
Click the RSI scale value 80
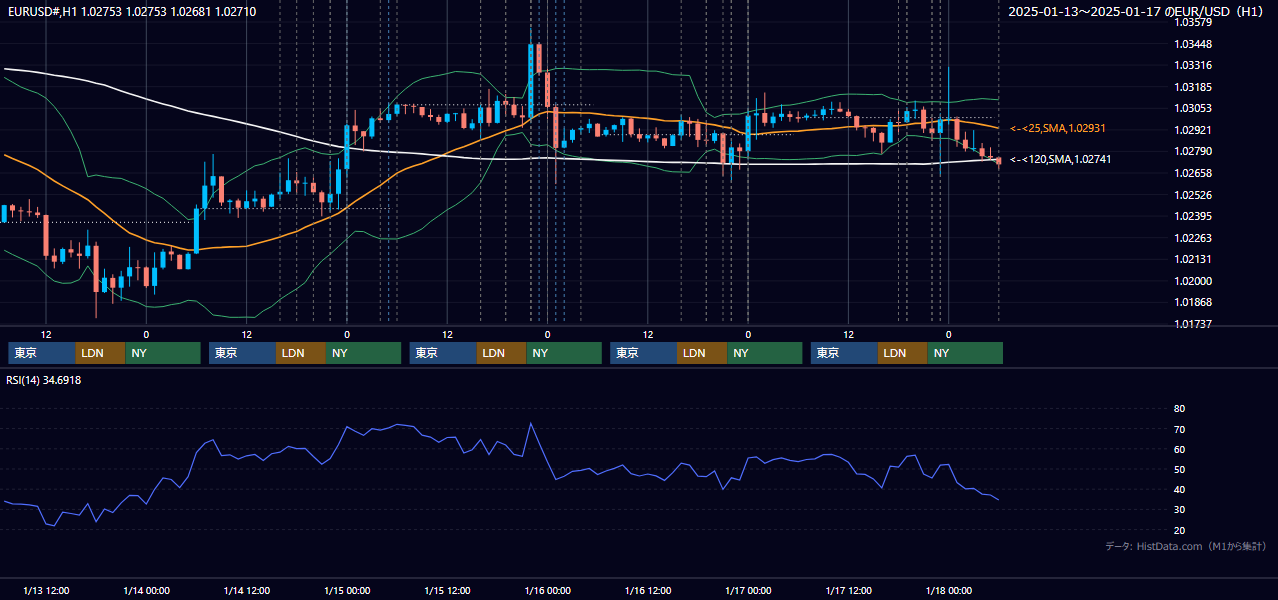[x=1179, y=409]
